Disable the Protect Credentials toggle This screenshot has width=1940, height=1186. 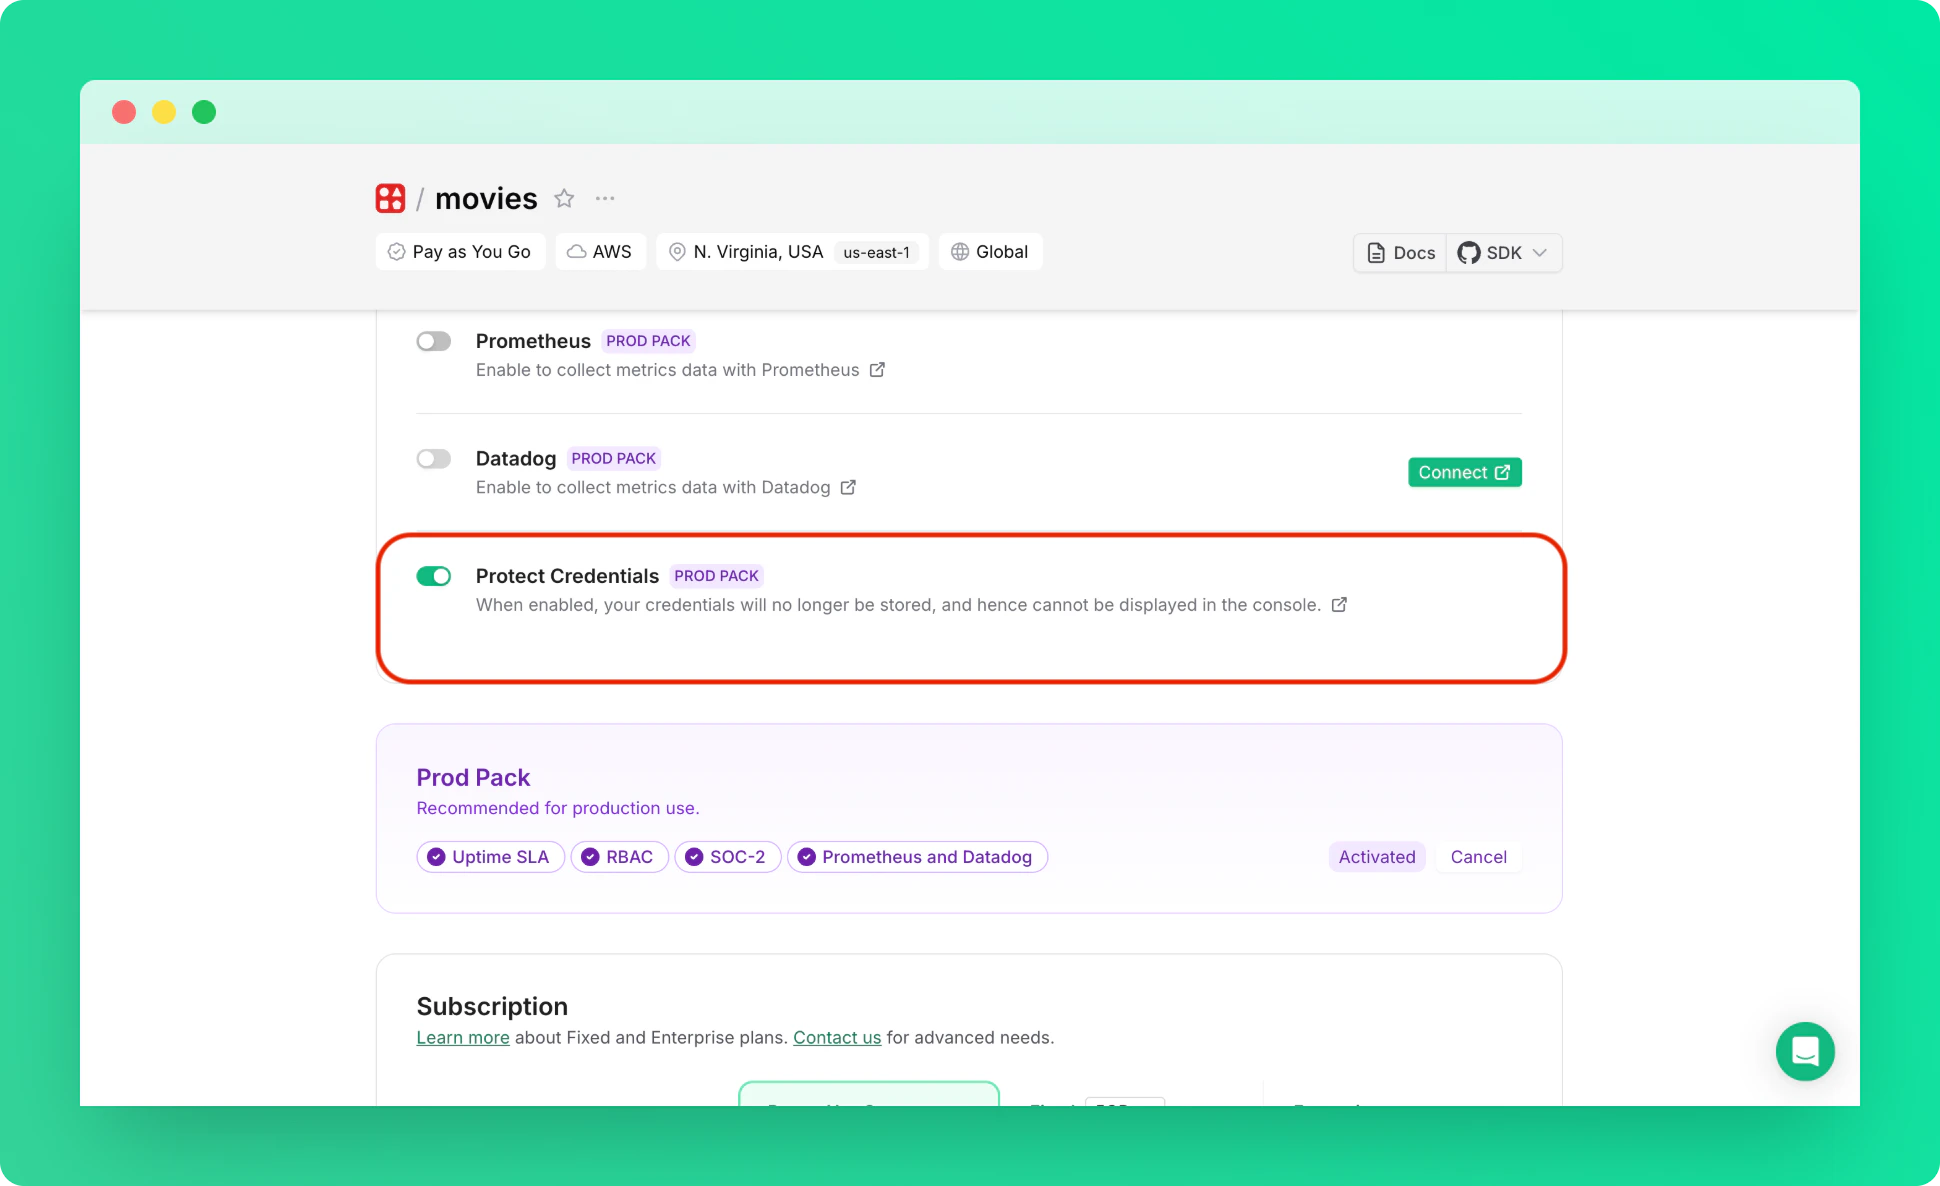(434, 576)
